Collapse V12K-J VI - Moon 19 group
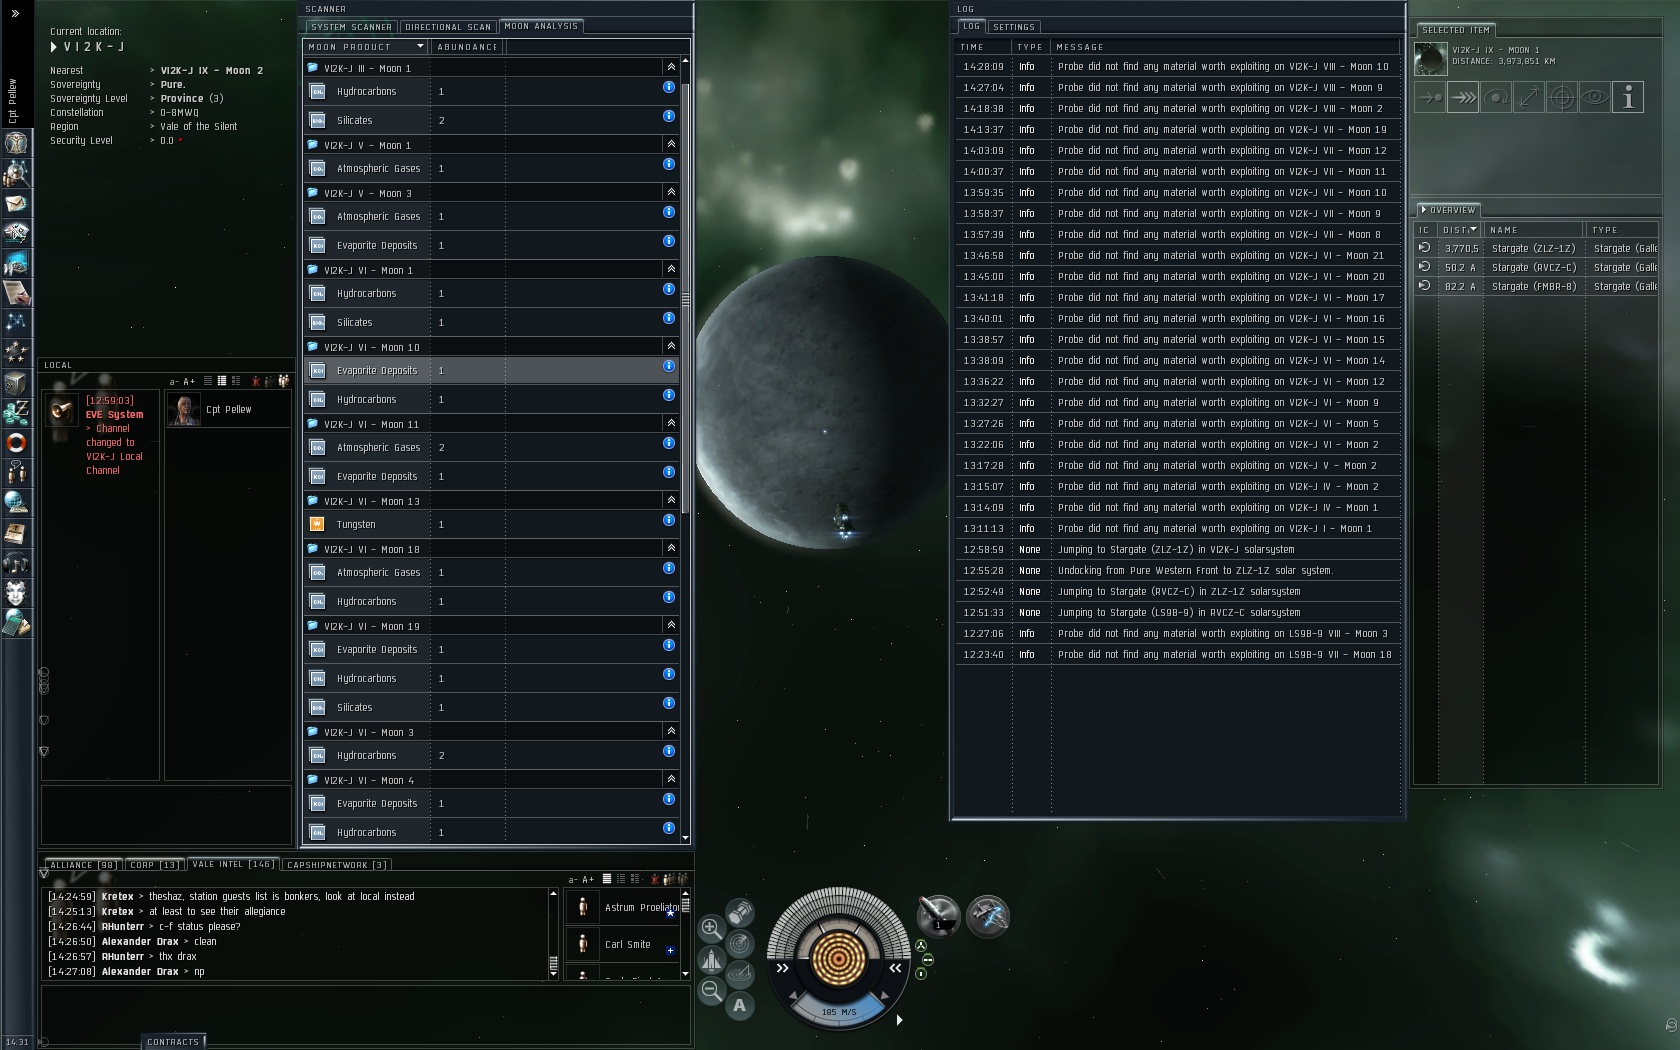1680x1050 pixels. [x=671, y=625]
